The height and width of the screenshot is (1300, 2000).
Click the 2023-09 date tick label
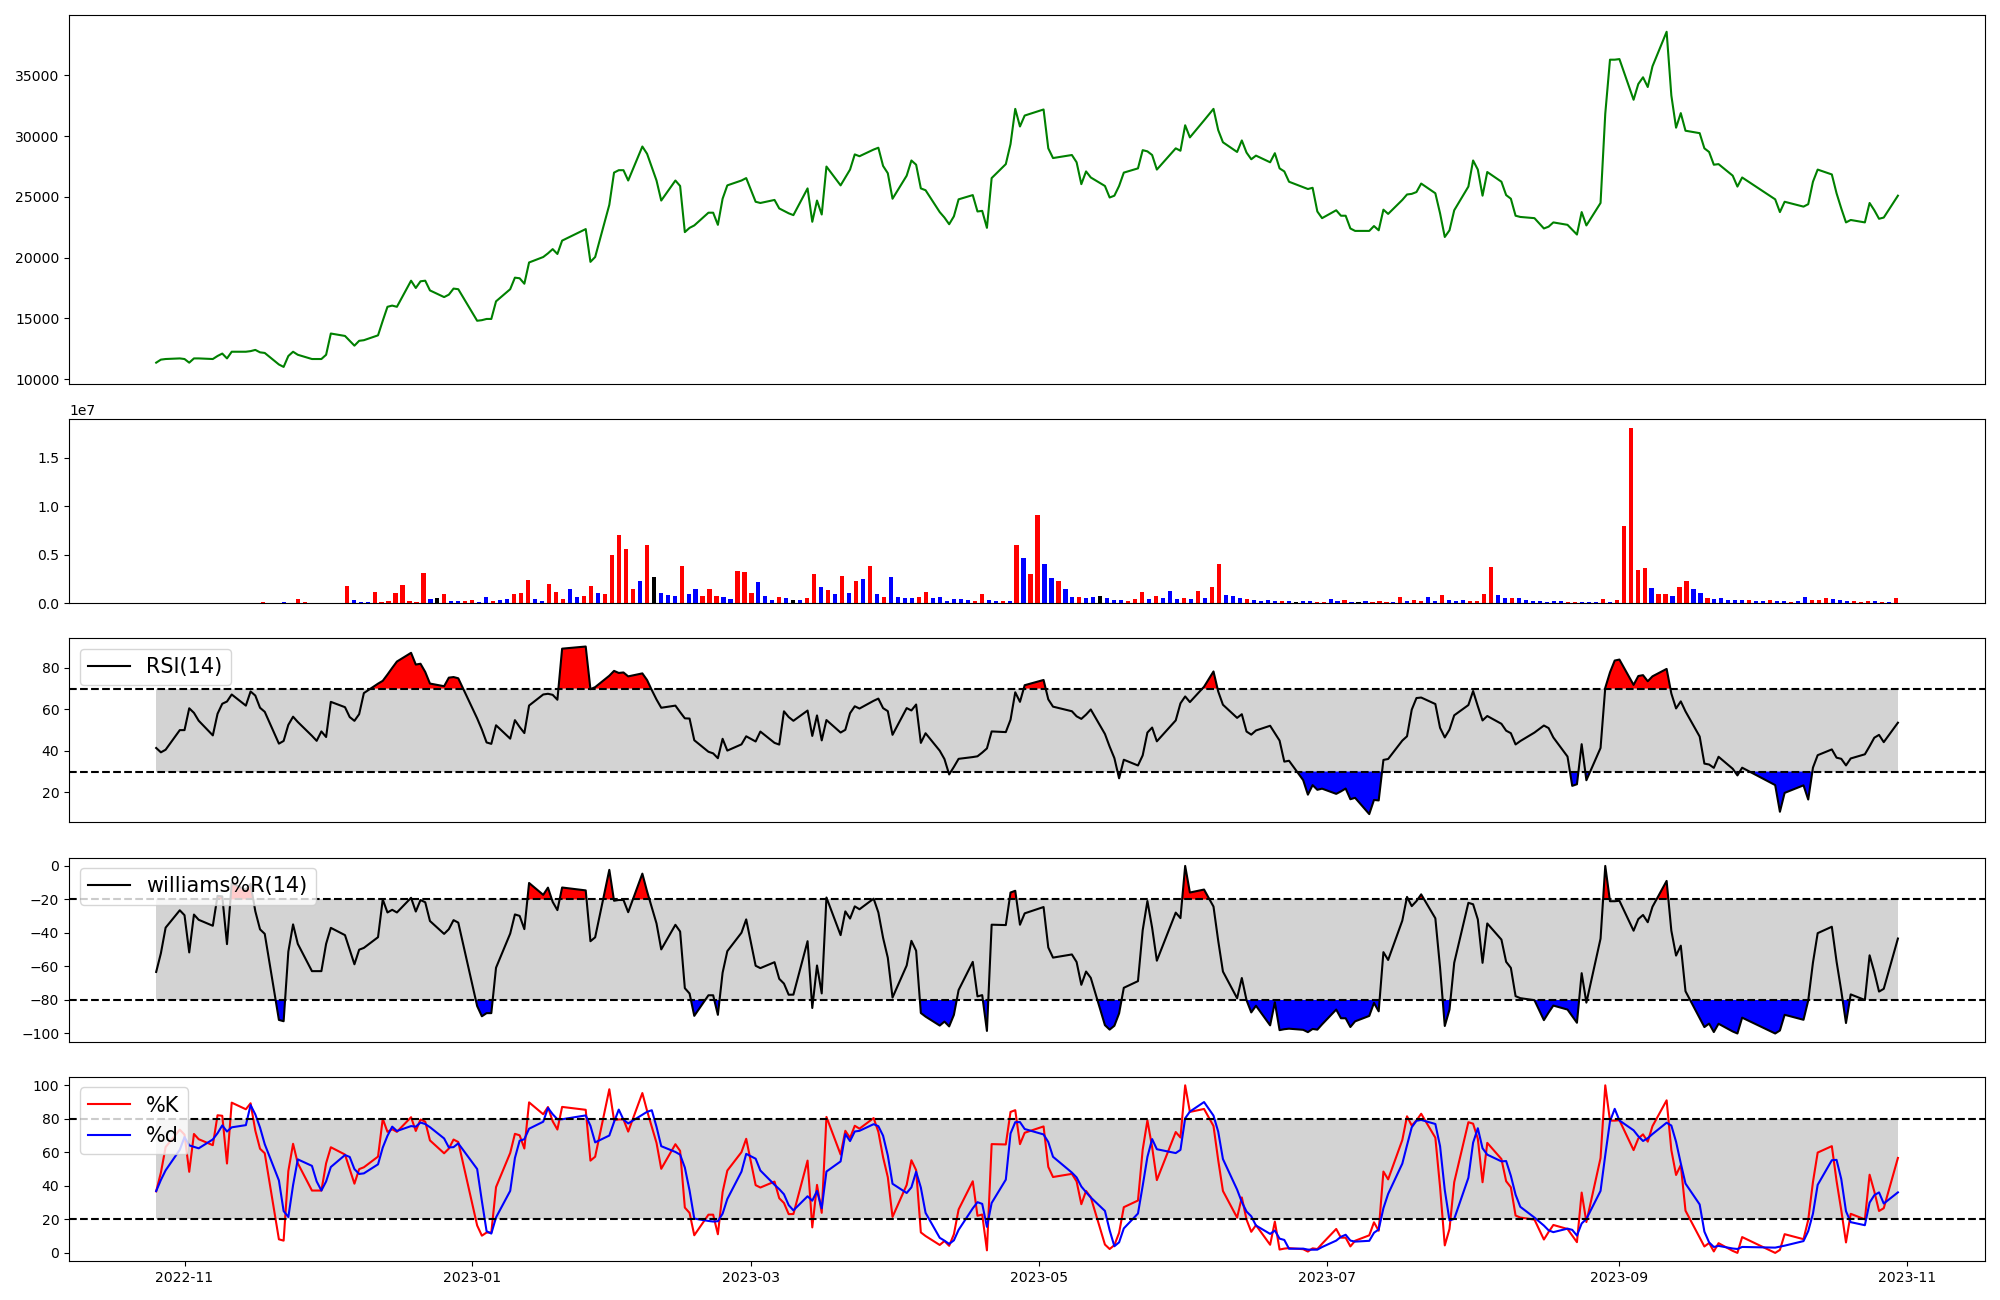point(1618,1277)
